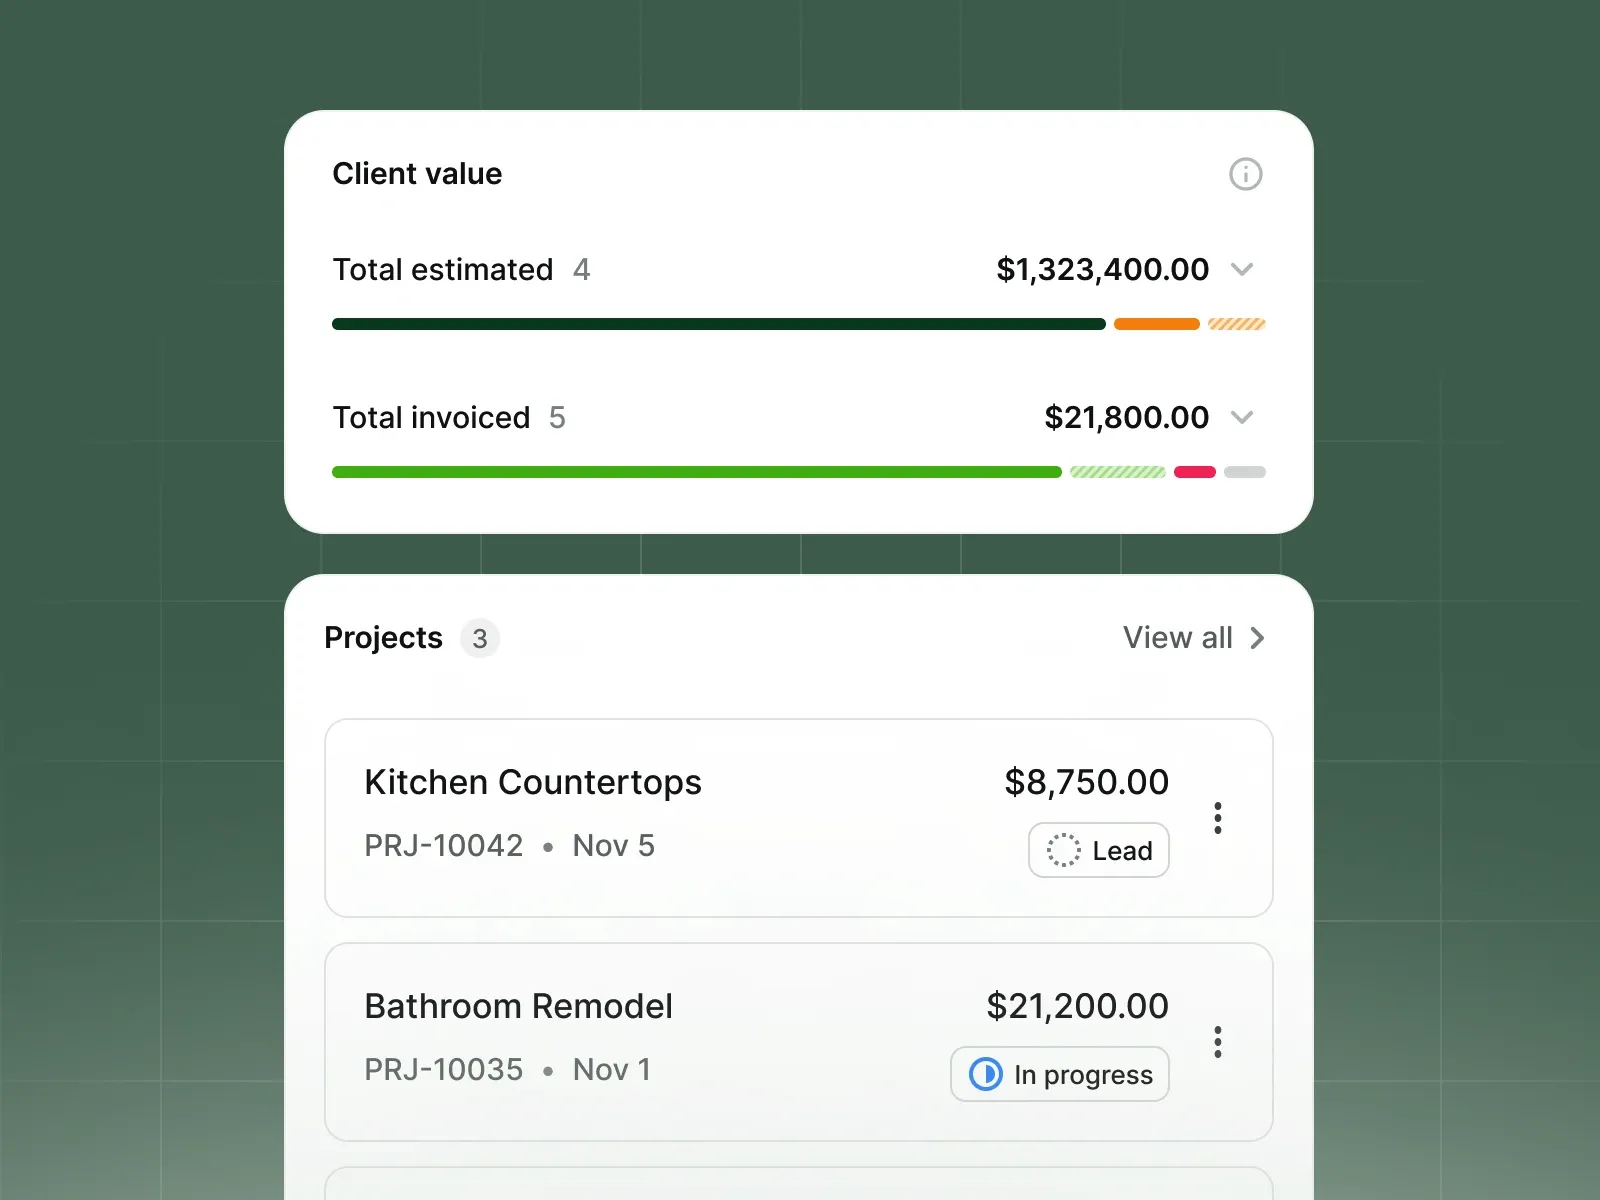Click the Lead status icon on Kitchen Countertops
The height and width of the screenshot is (1200, 1600).
click(x=1063, y=850)
